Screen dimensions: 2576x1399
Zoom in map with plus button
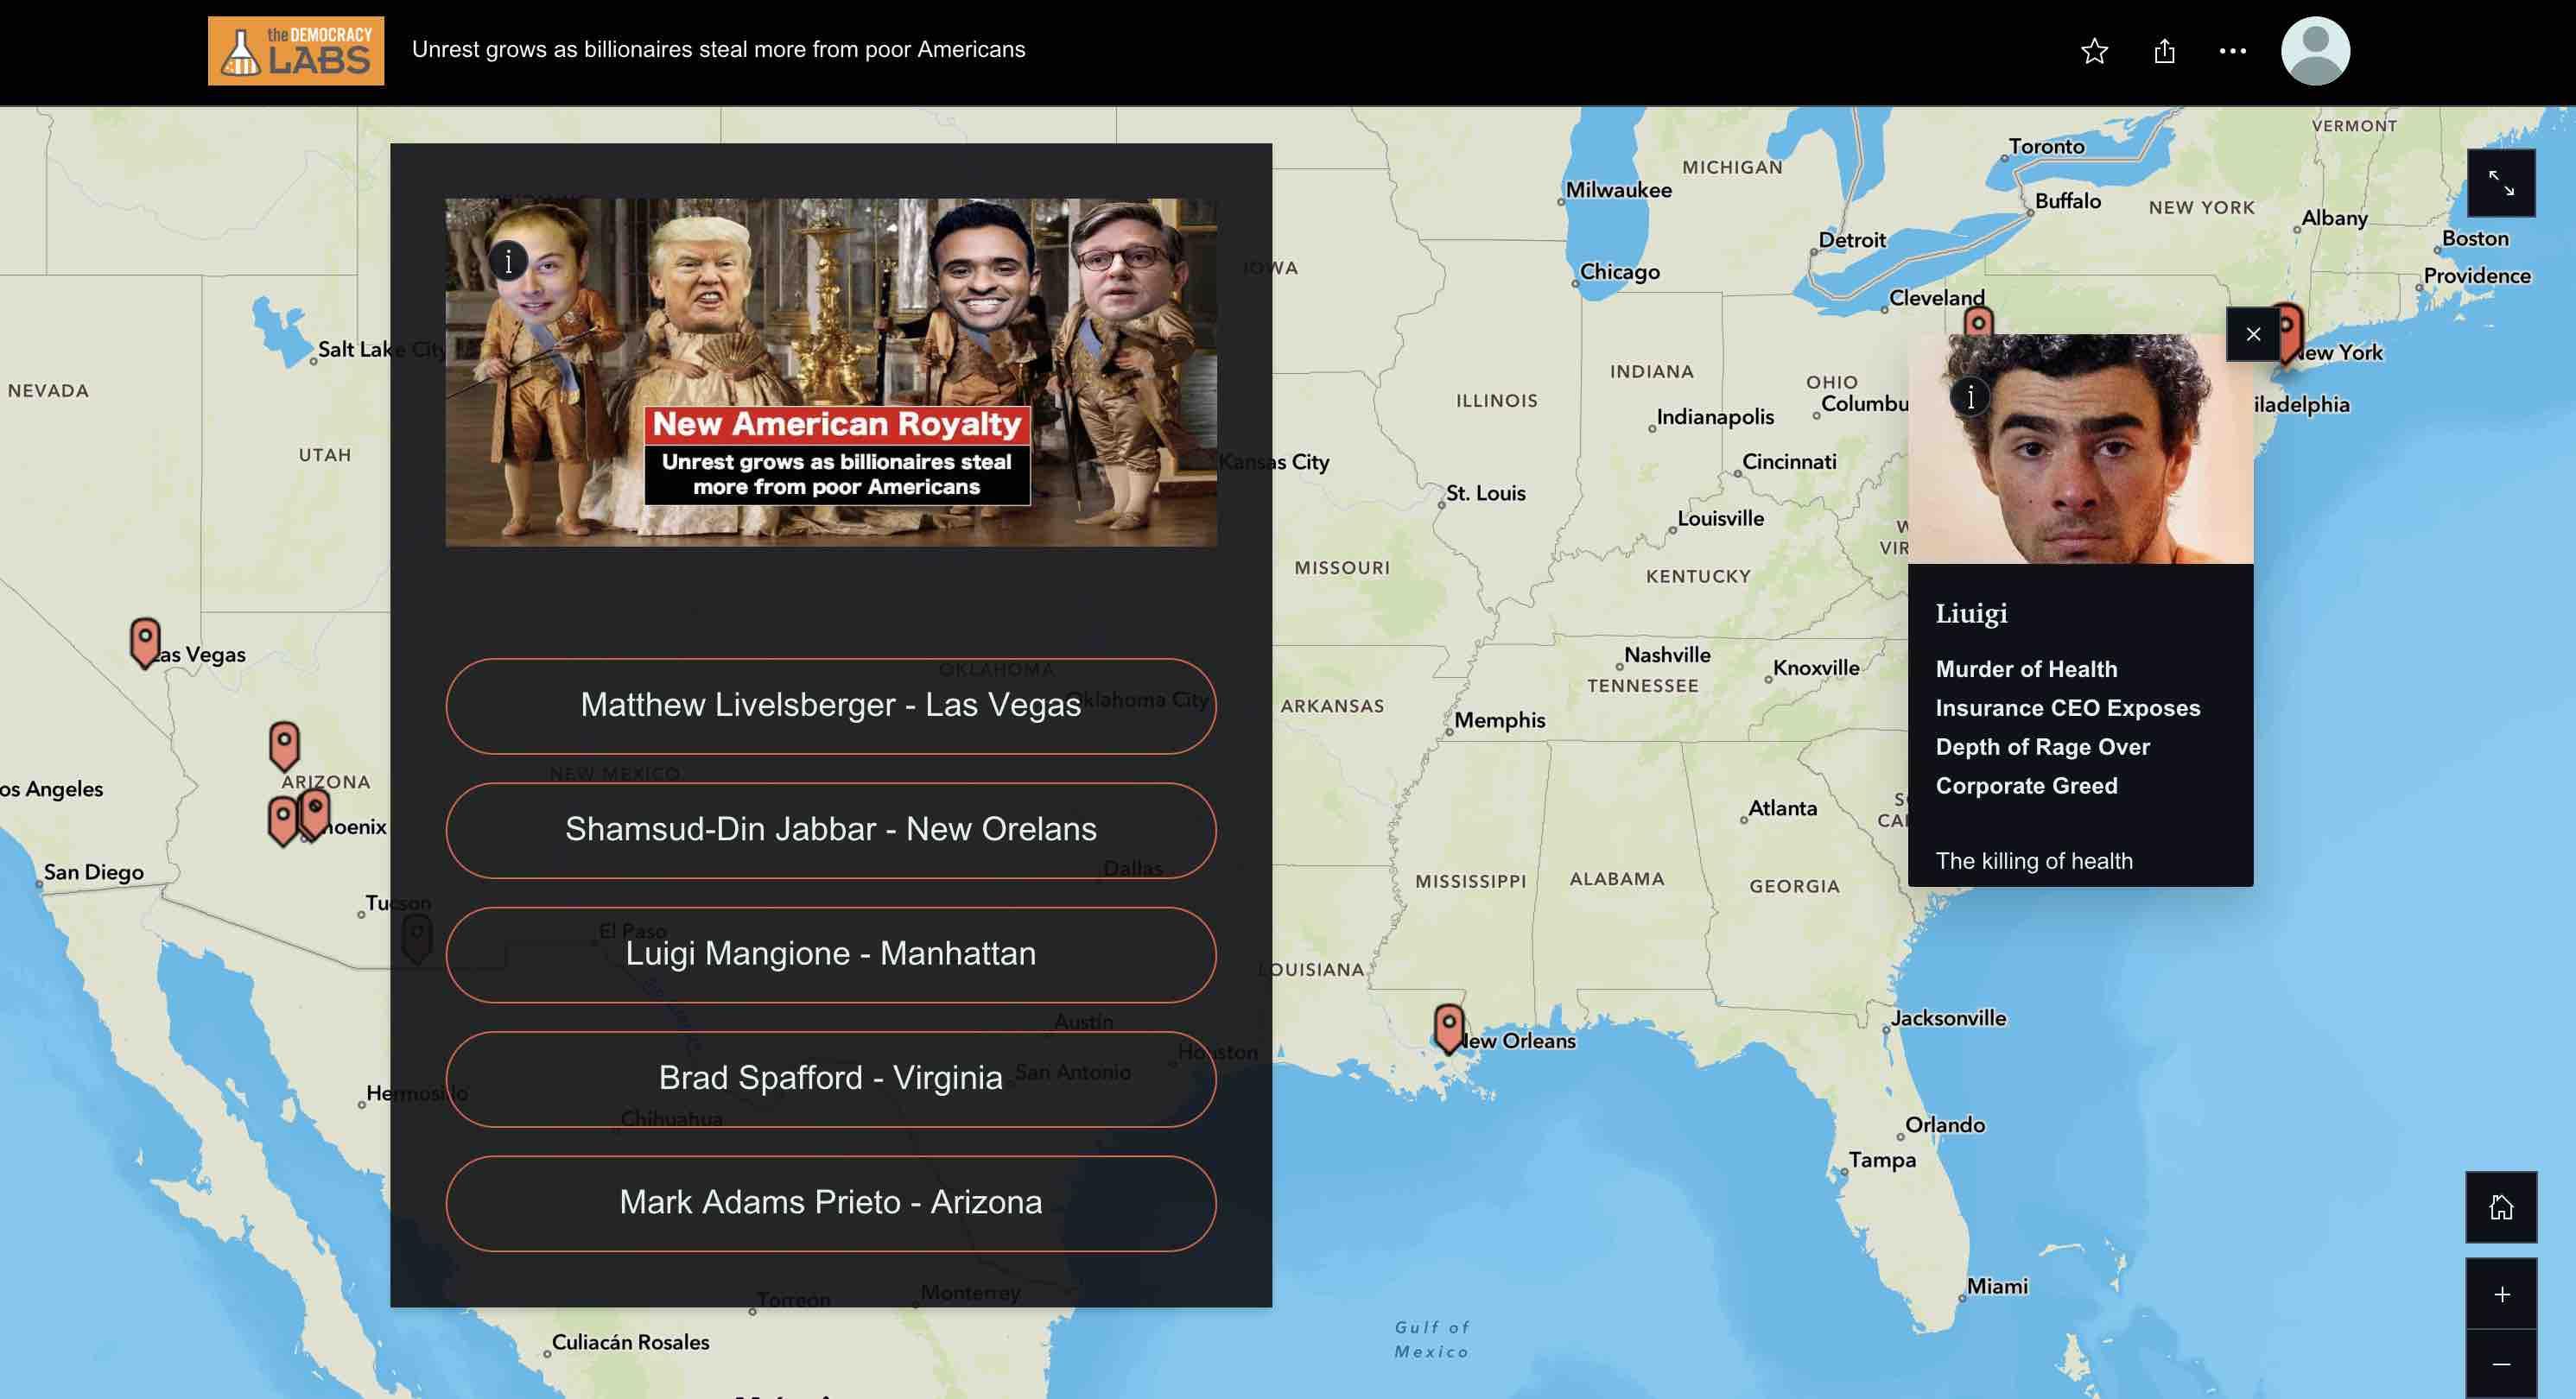(x=2501, y=1294)
